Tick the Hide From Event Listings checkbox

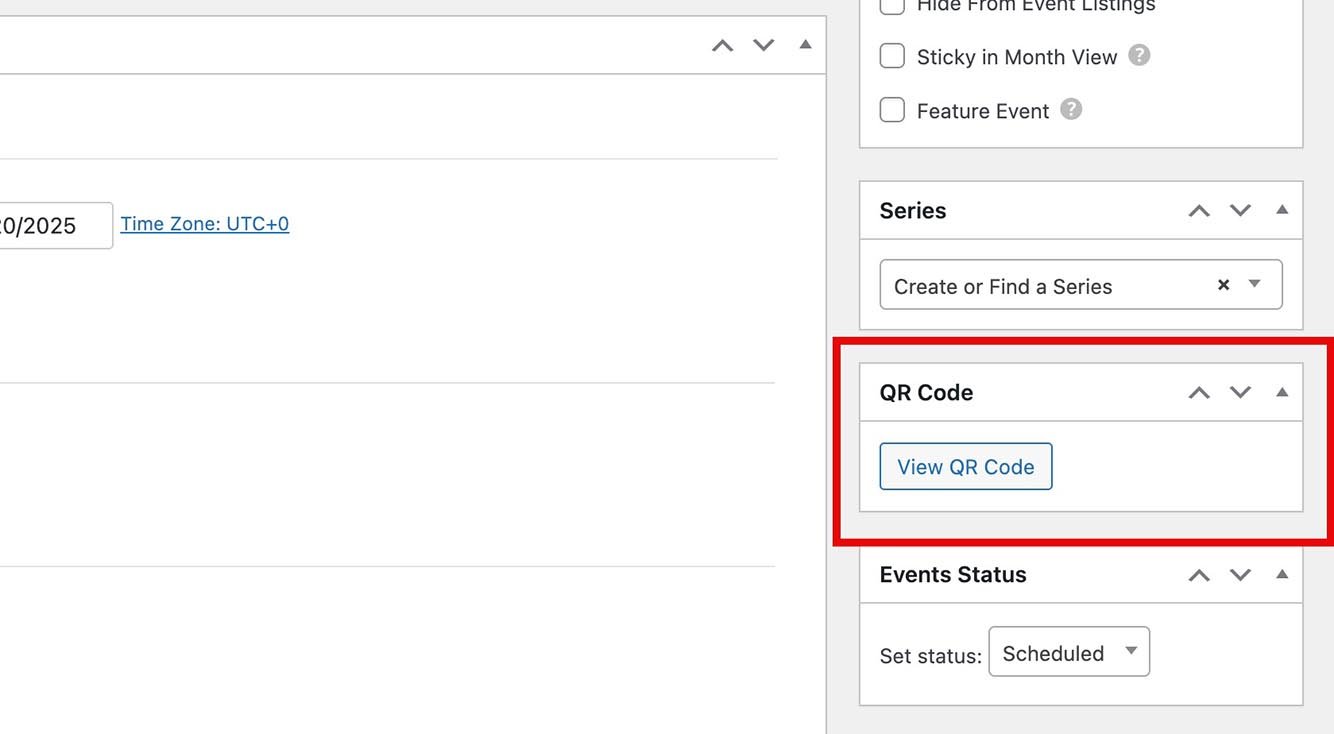892,6
